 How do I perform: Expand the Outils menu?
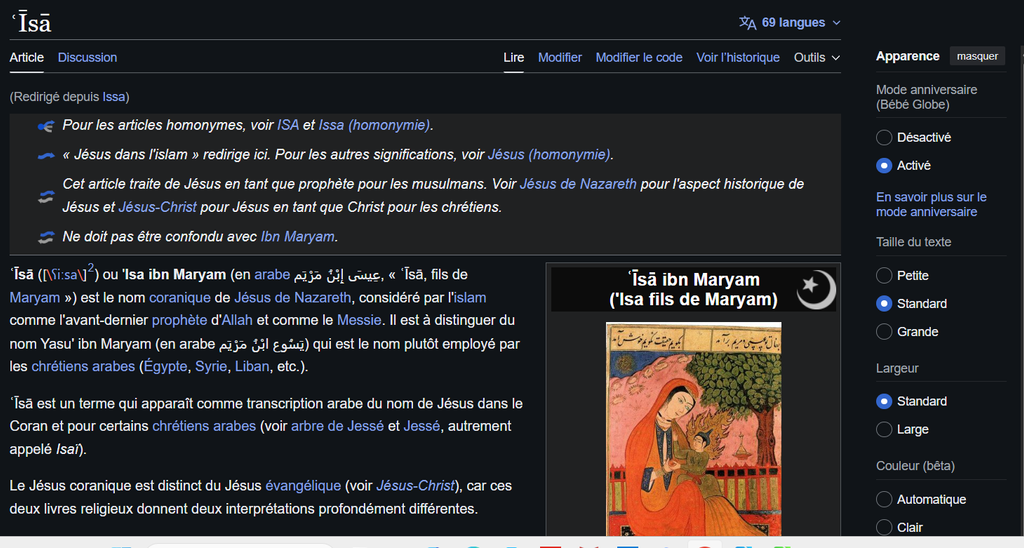(x=816, y=57)
